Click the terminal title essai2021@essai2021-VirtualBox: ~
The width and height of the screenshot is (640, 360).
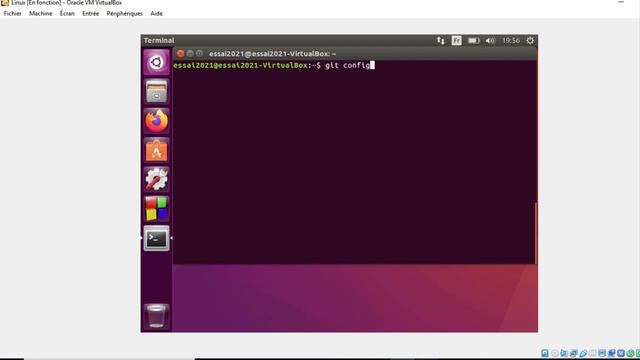[x=273, y=53]
